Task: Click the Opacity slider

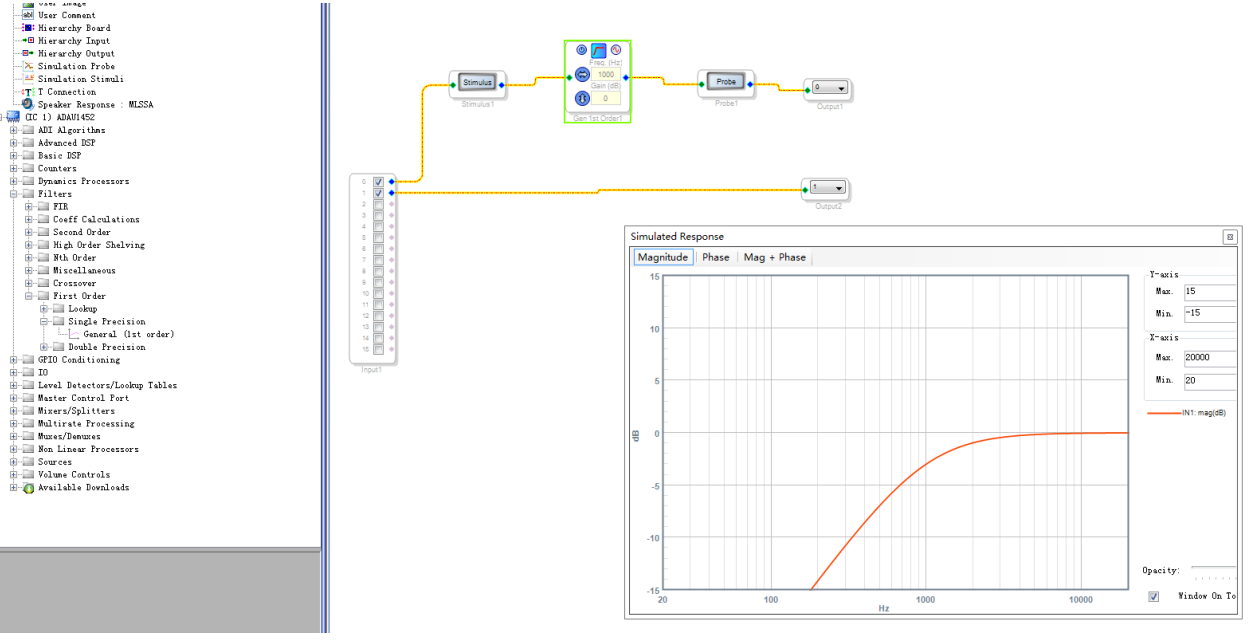Action: [x=1214, y=572]
